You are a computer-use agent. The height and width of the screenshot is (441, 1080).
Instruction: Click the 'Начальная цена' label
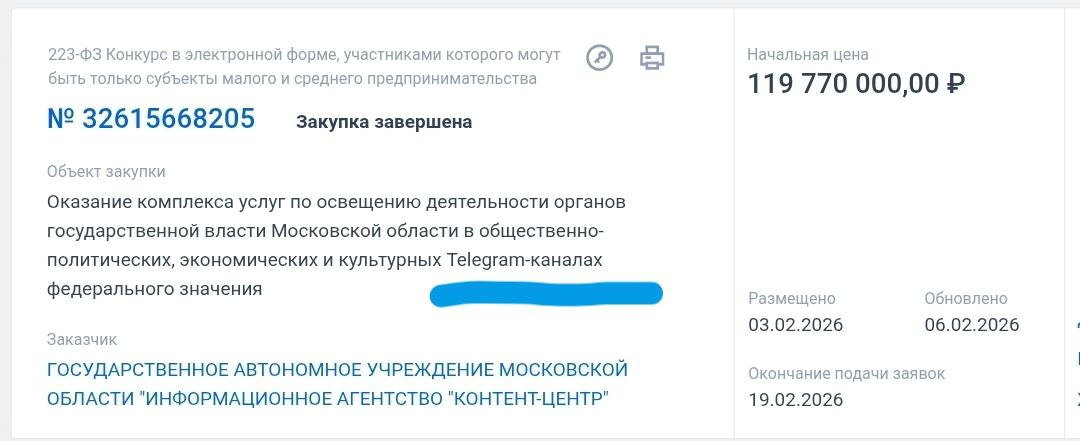(808, 54)
